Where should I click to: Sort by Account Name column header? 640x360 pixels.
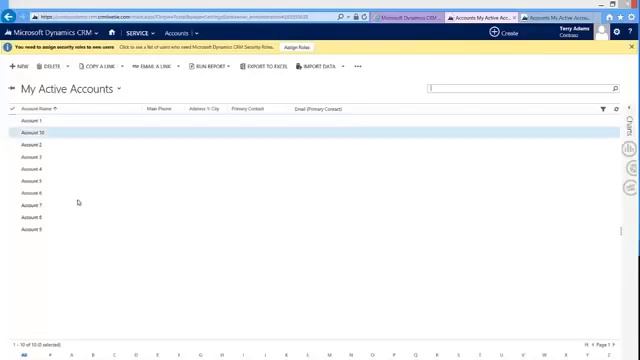pyautogui.click(x=39, y=109)
